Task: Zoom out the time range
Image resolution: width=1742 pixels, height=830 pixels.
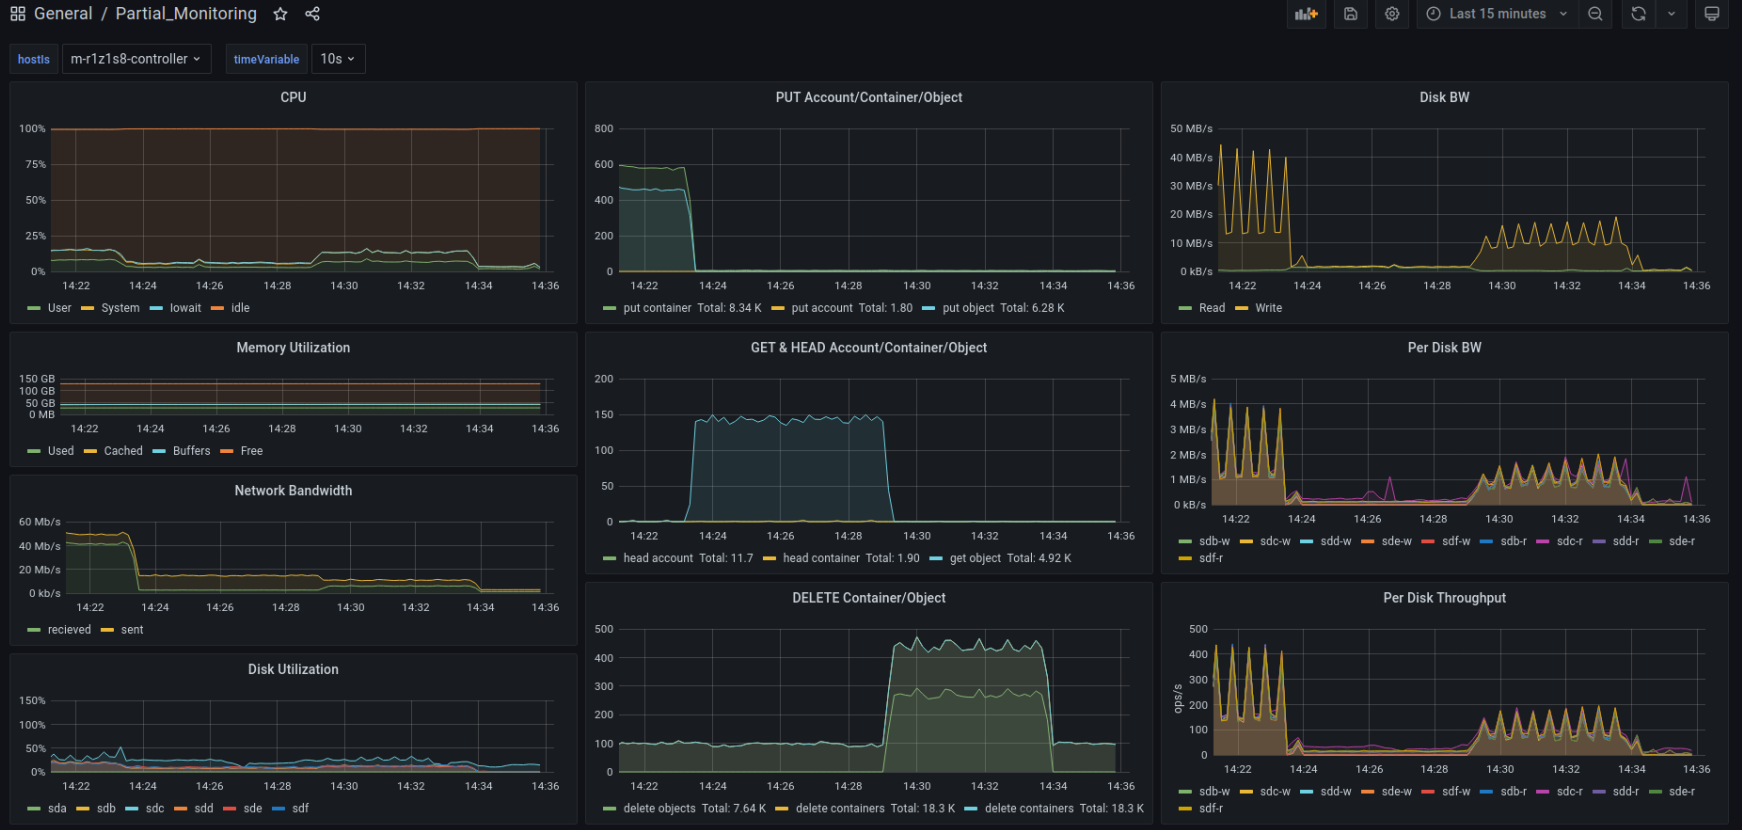Action: (x=1595, y=14)
